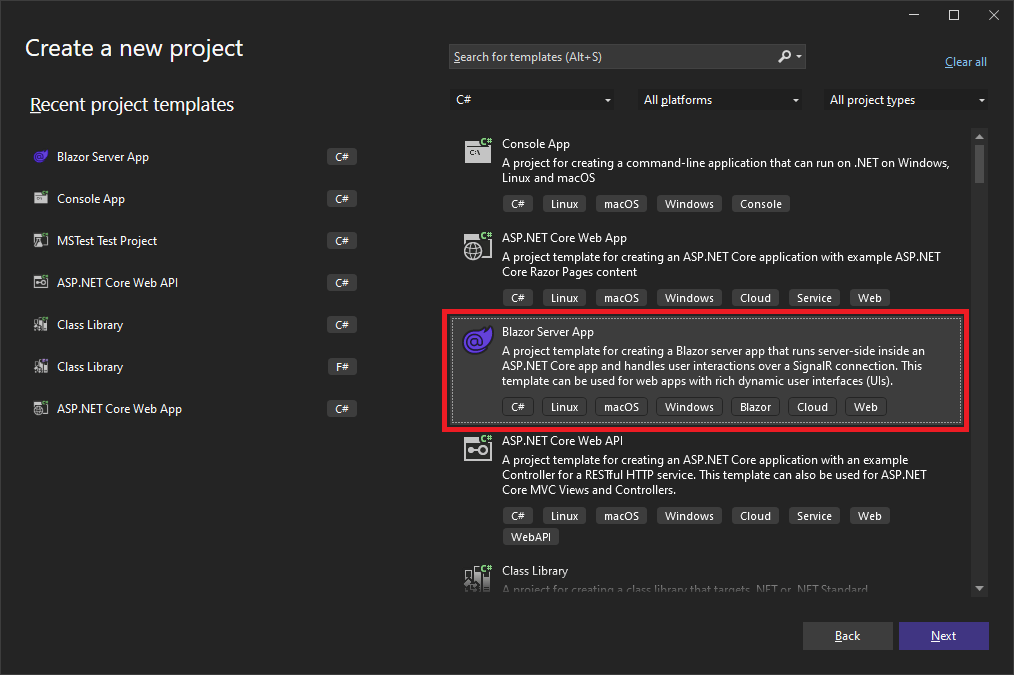The height and width of the screenshot is (675, 1014).
Task: Select the Blazor Server App title in results
Action: click(548, 332)
